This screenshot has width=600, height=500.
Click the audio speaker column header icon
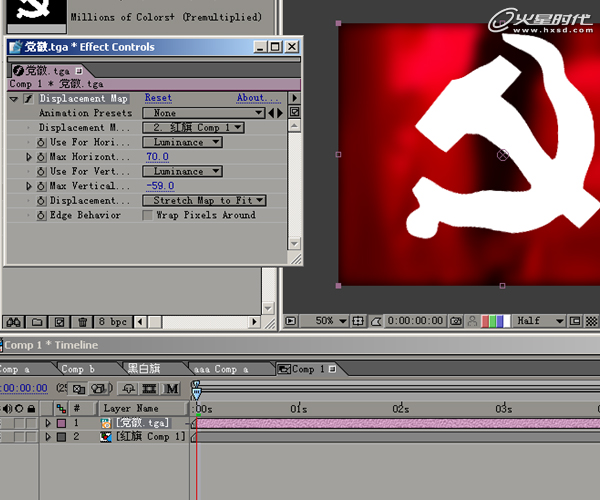[7, 409]
